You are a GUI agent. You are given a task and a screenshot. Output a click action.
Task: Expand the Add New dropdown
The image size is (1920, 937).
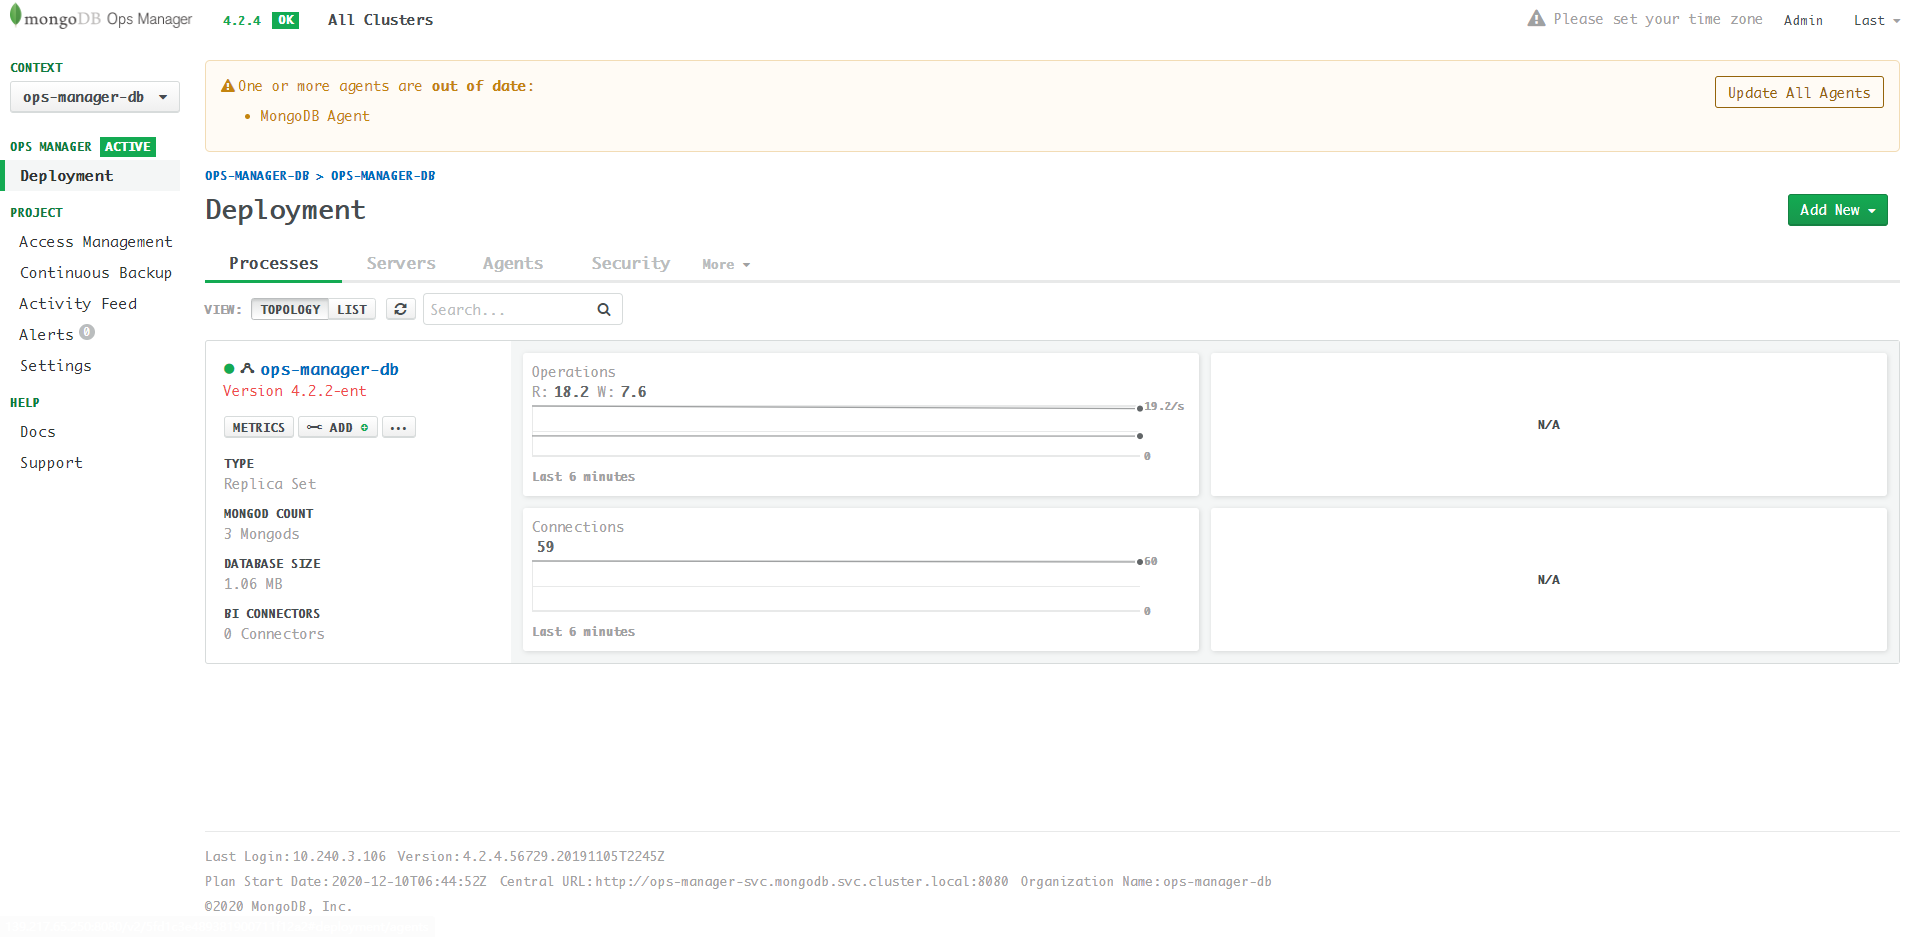(1837, 209)
